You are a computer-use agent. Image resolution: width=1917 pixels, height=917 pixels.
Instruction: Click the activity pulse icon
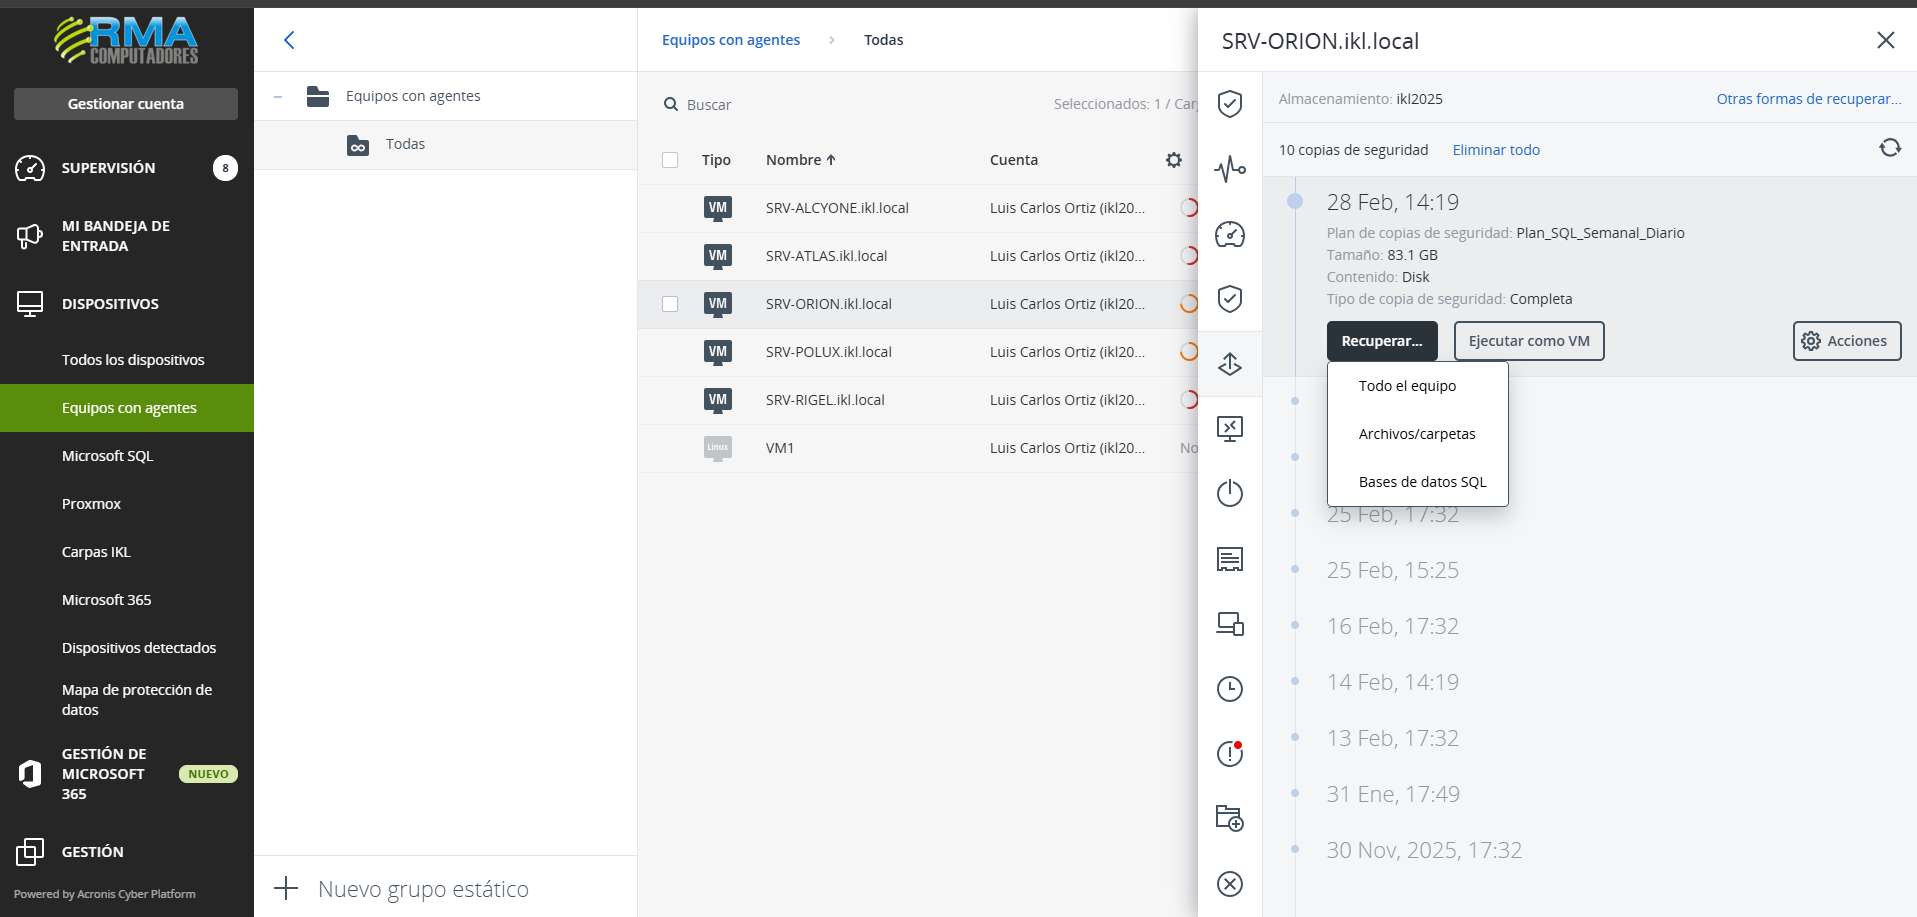[x=1229, y=169]
